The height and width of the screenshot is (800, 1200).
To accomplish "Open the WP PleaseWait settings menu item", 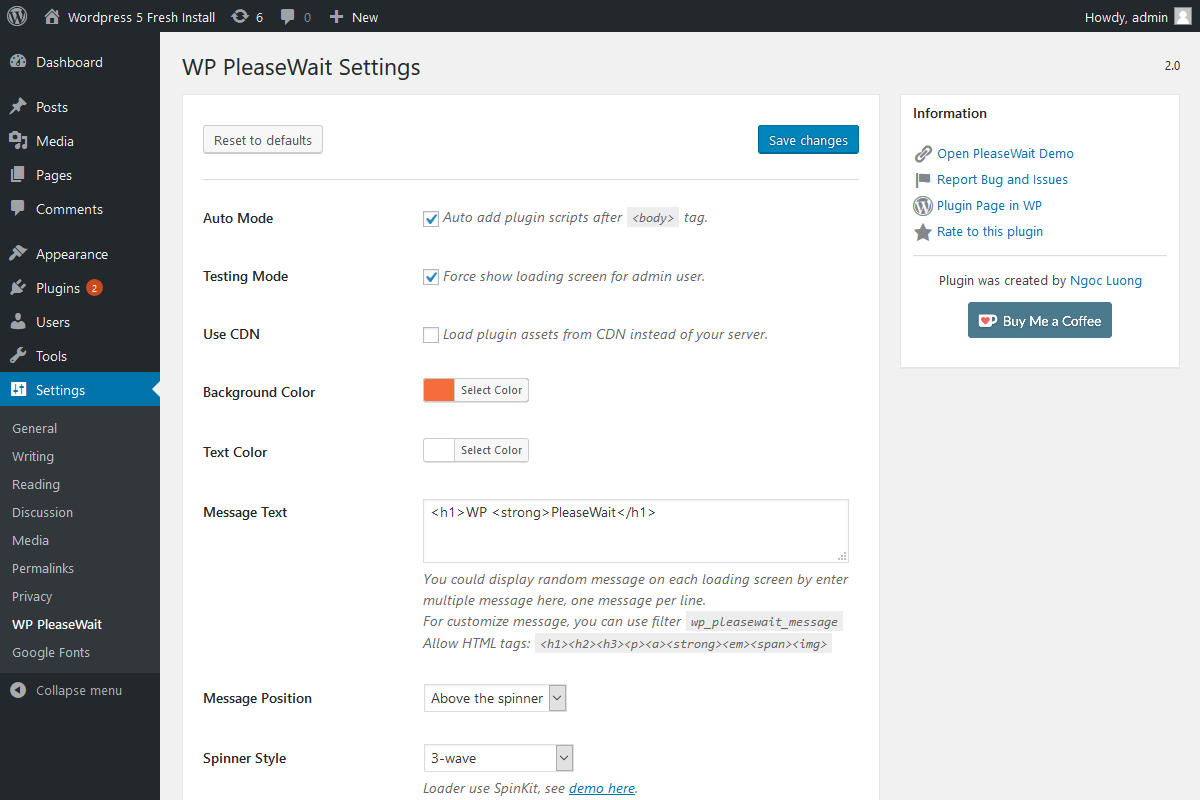I will click(54, 623).
